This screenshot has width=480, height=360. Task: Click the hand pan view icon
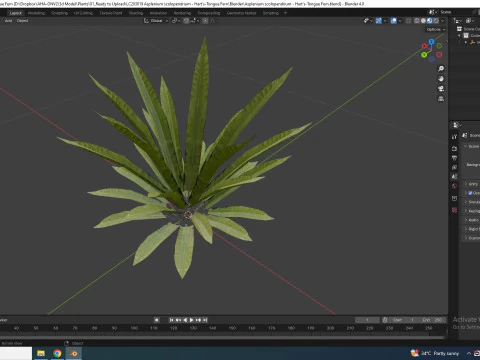click(441, 79)
